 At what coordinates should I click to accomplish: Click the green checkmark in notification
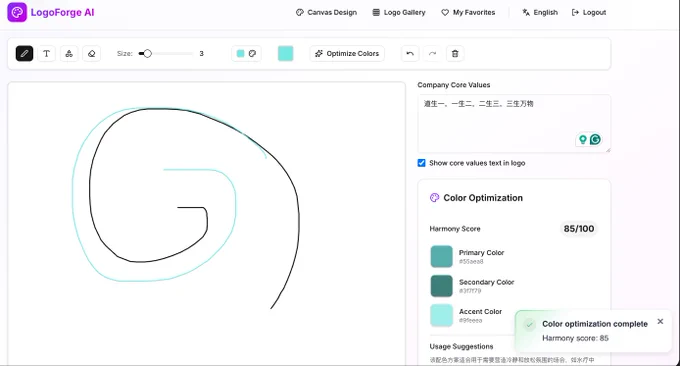tap(529, 324)
